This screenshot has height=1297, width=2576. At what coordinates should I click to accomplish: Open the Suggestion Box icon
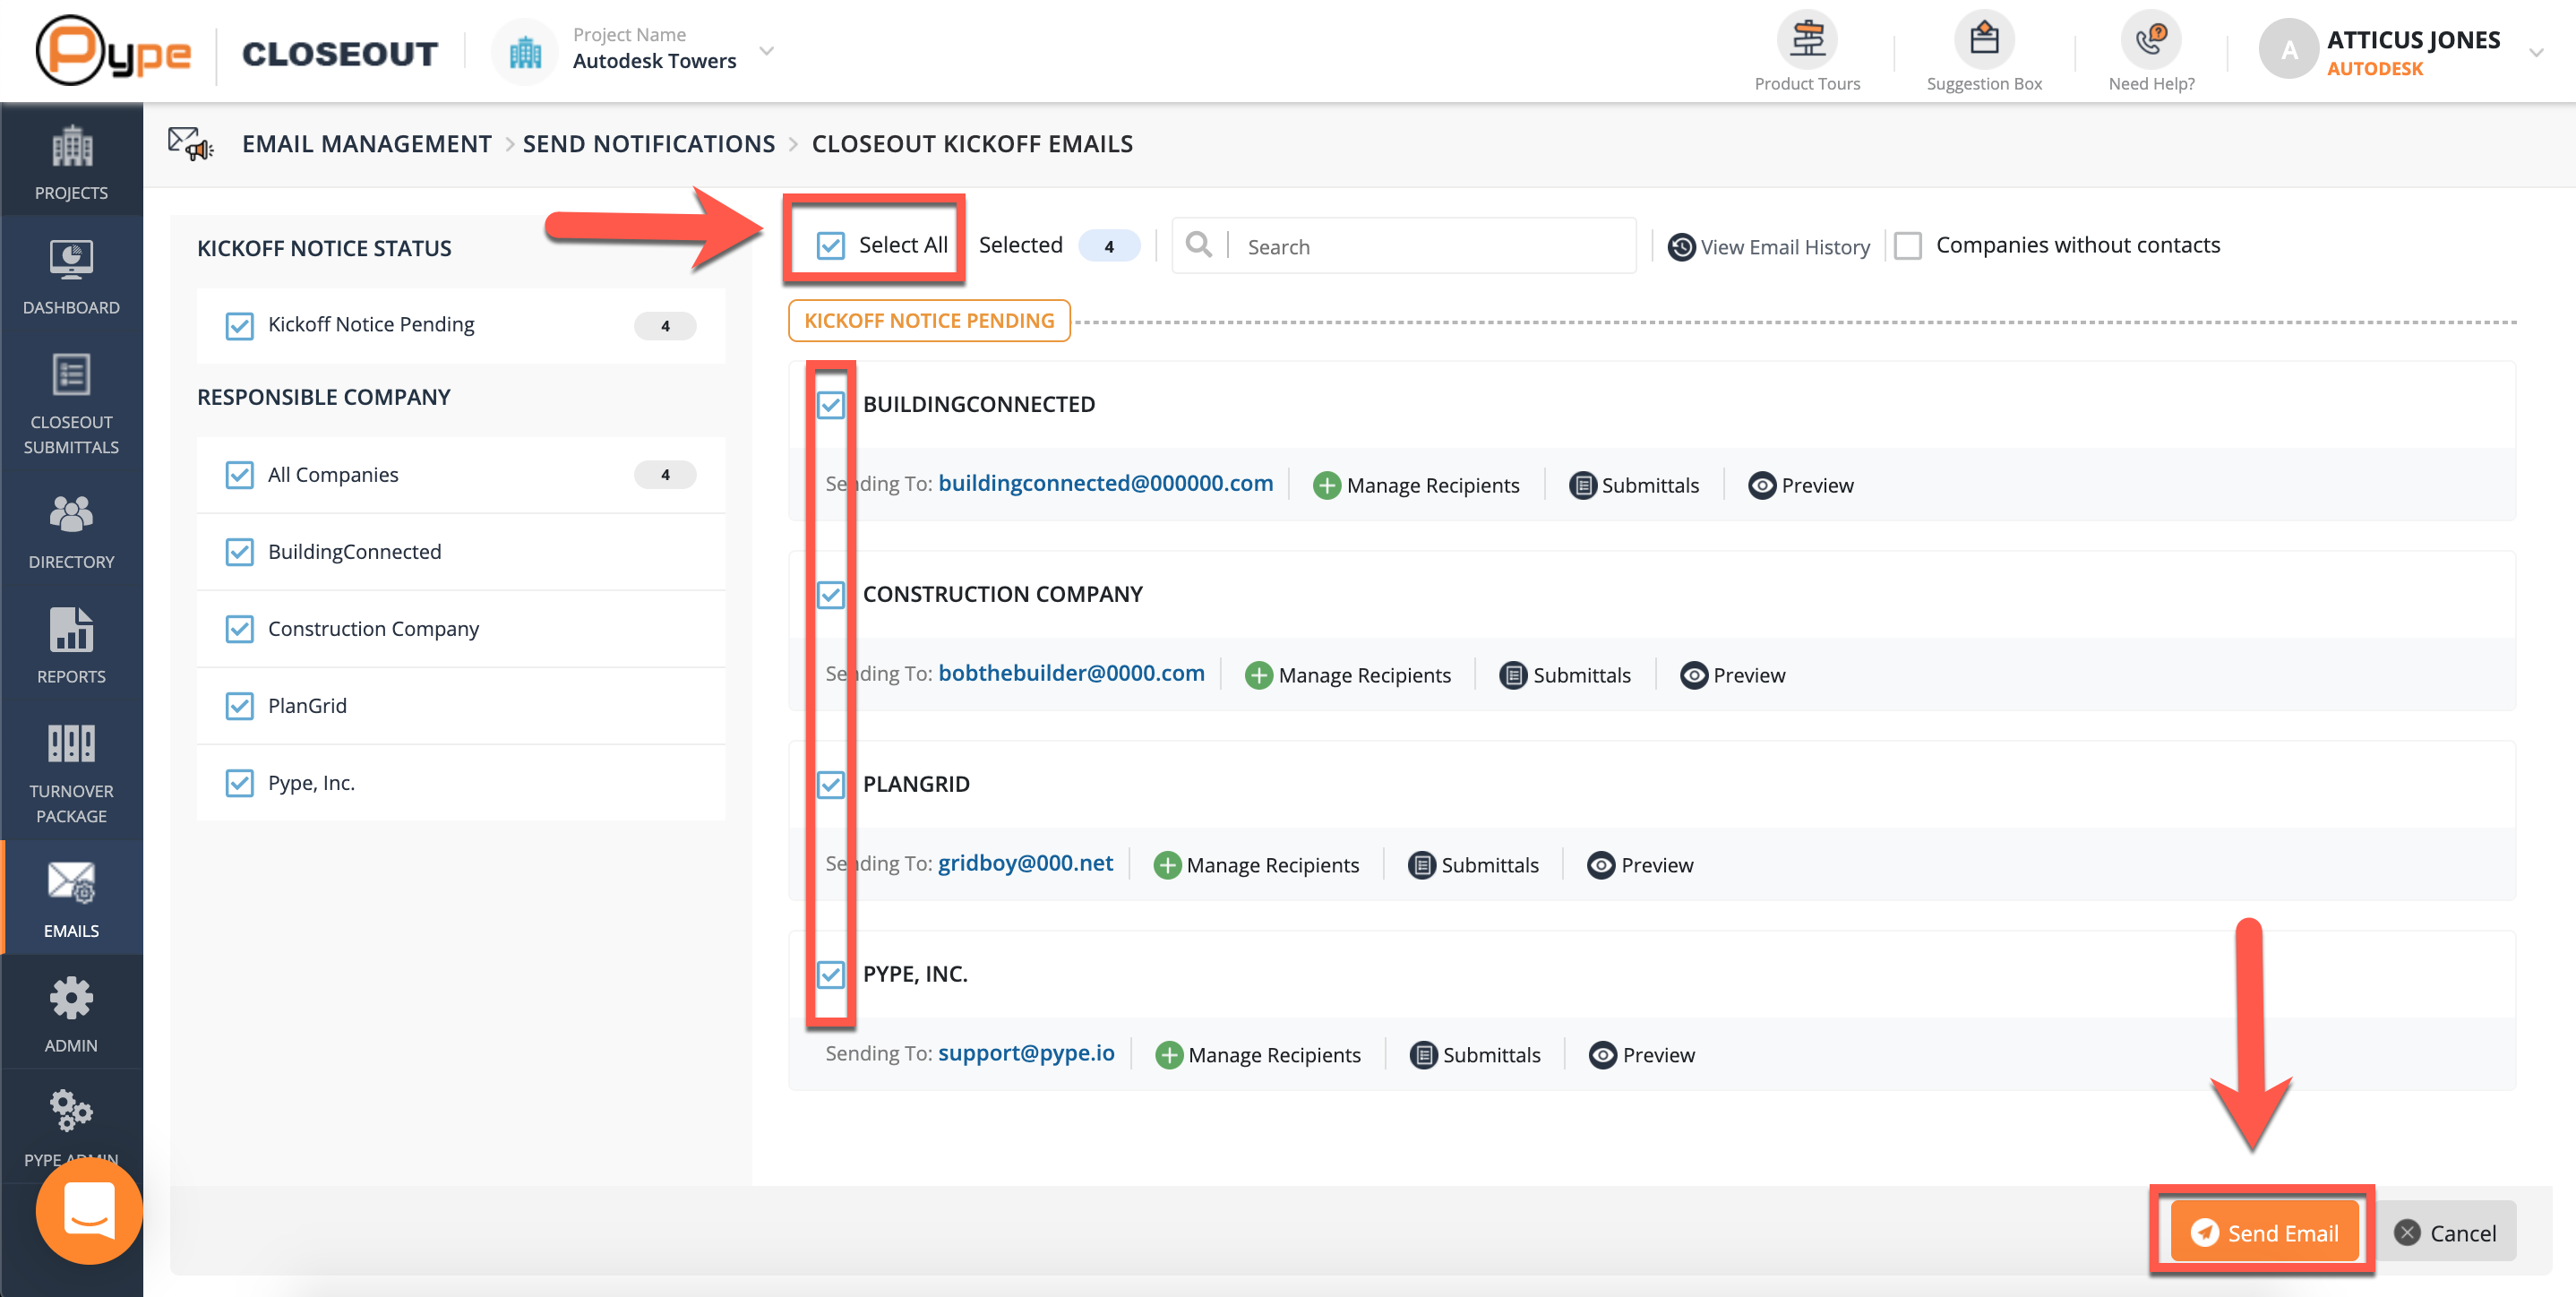1983,41
